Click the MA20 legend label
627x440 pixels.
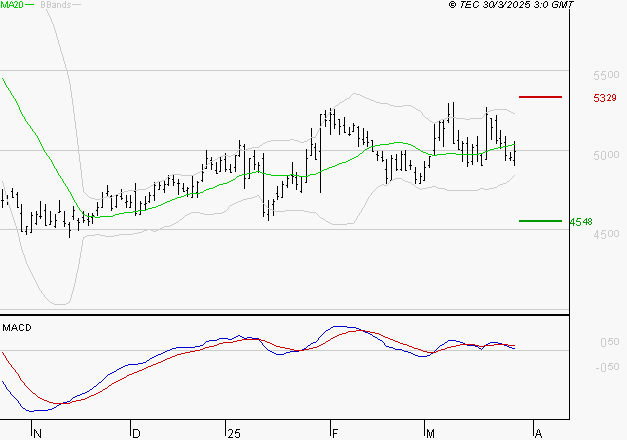[x=12, y=5]
